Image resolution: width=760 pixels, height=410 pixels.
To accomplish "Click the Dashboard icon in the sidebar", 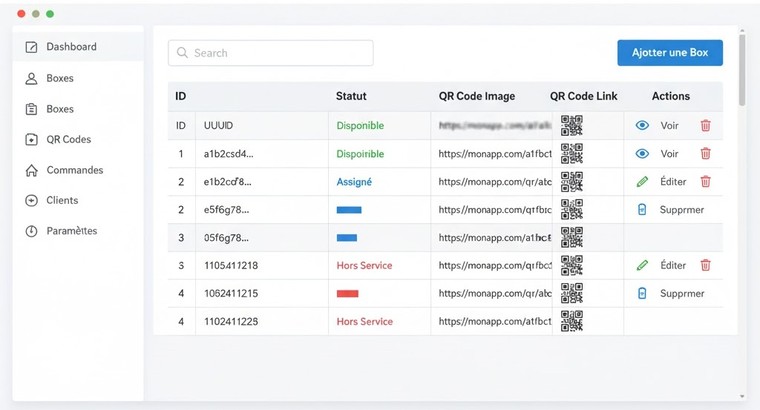I will [31, 47].
